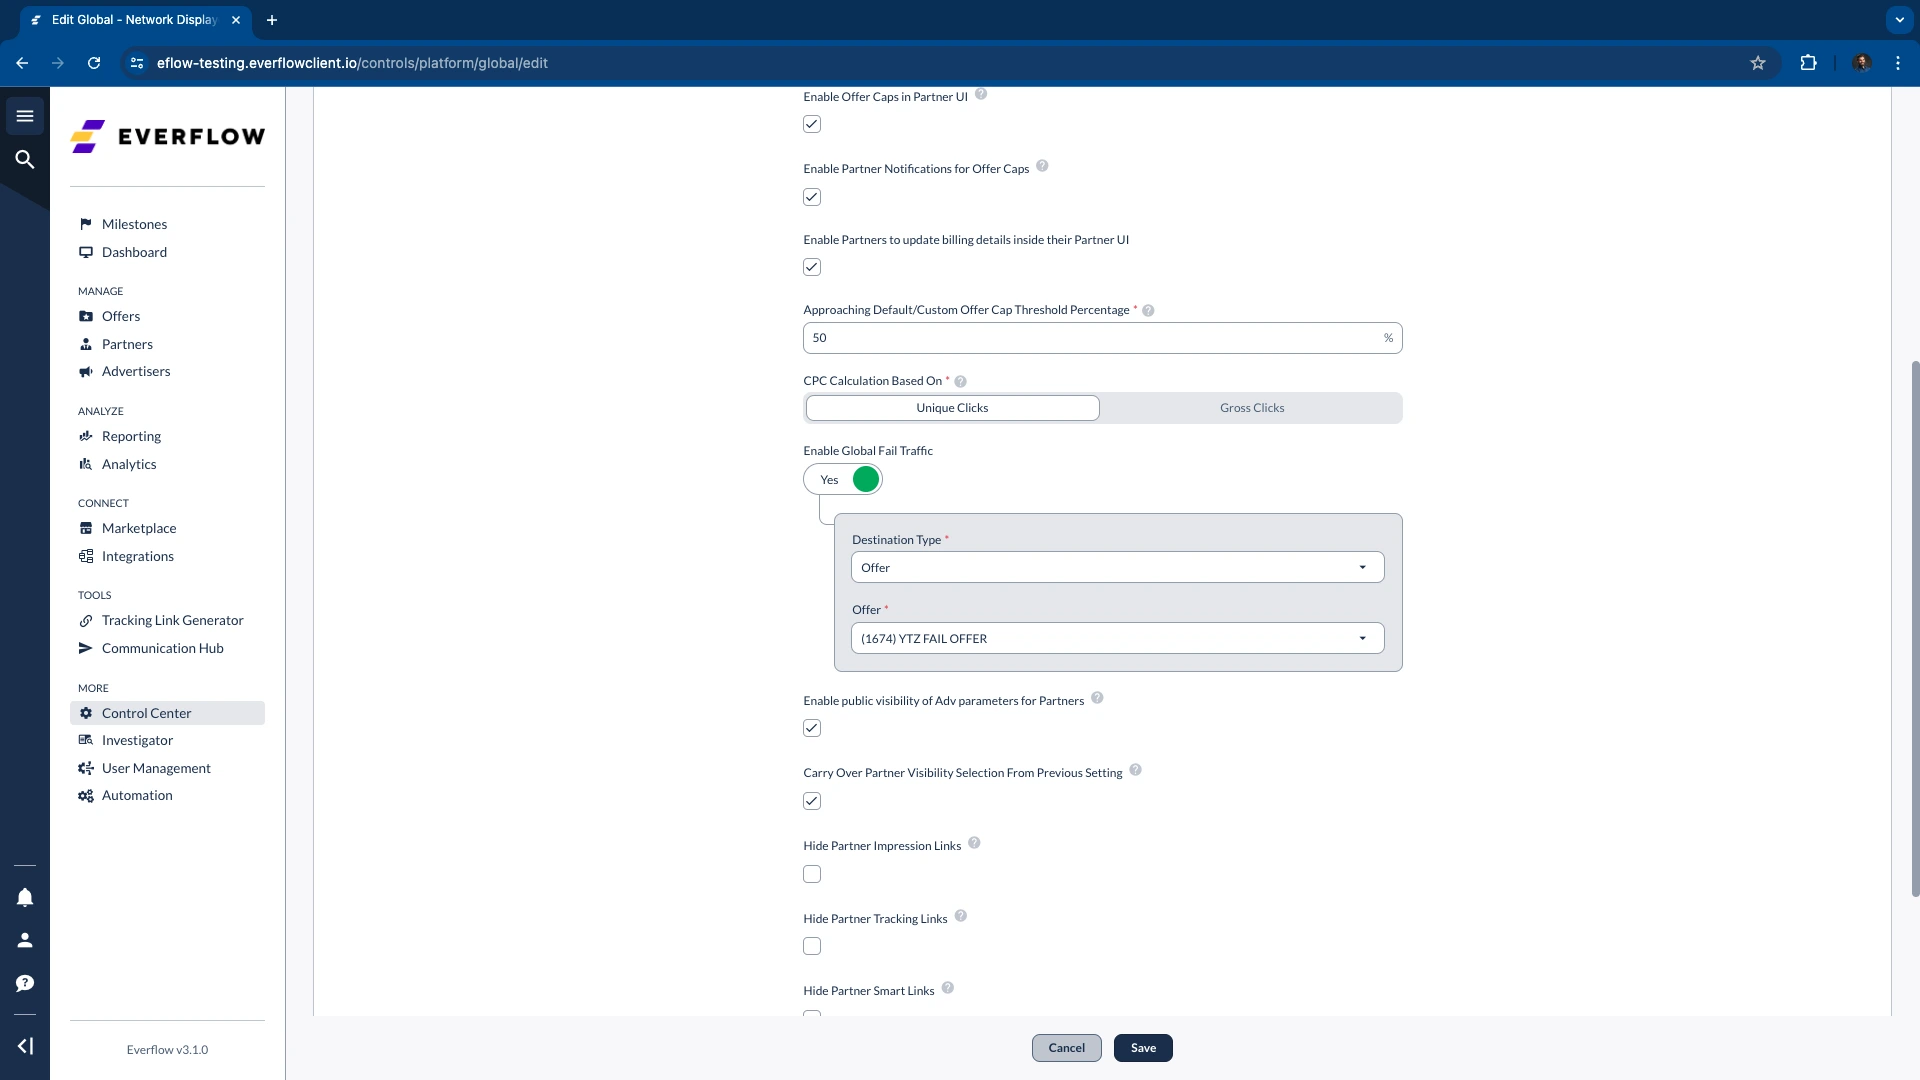Go to Tracking Link Generator menu item
The height and width of the screenshot is (1080, 1920).
pyautogui.click(x=172, y=621)
